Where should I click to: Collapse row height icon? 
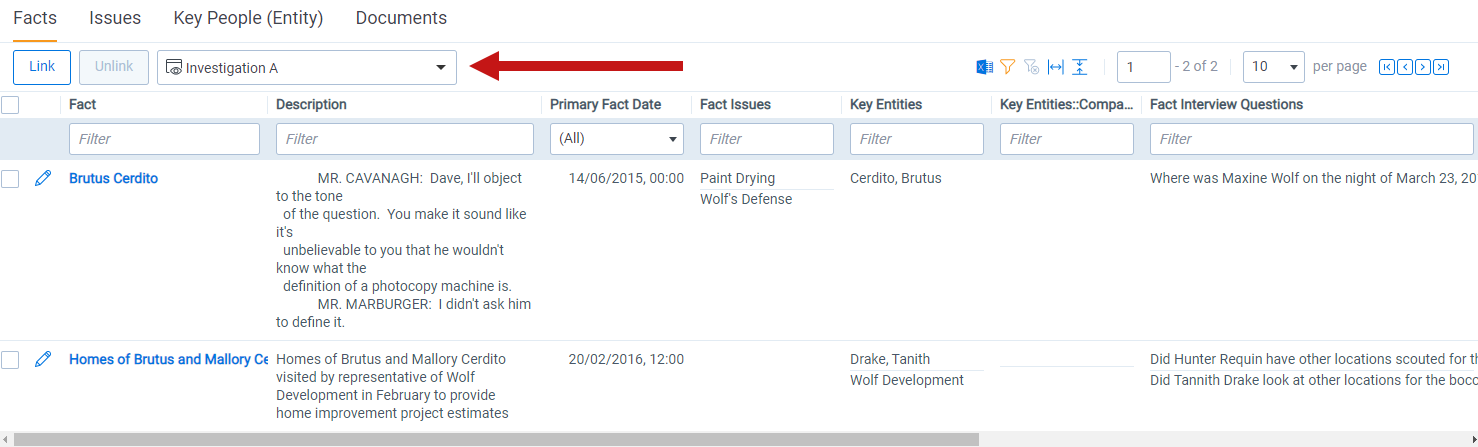(x=1080, y=67)
